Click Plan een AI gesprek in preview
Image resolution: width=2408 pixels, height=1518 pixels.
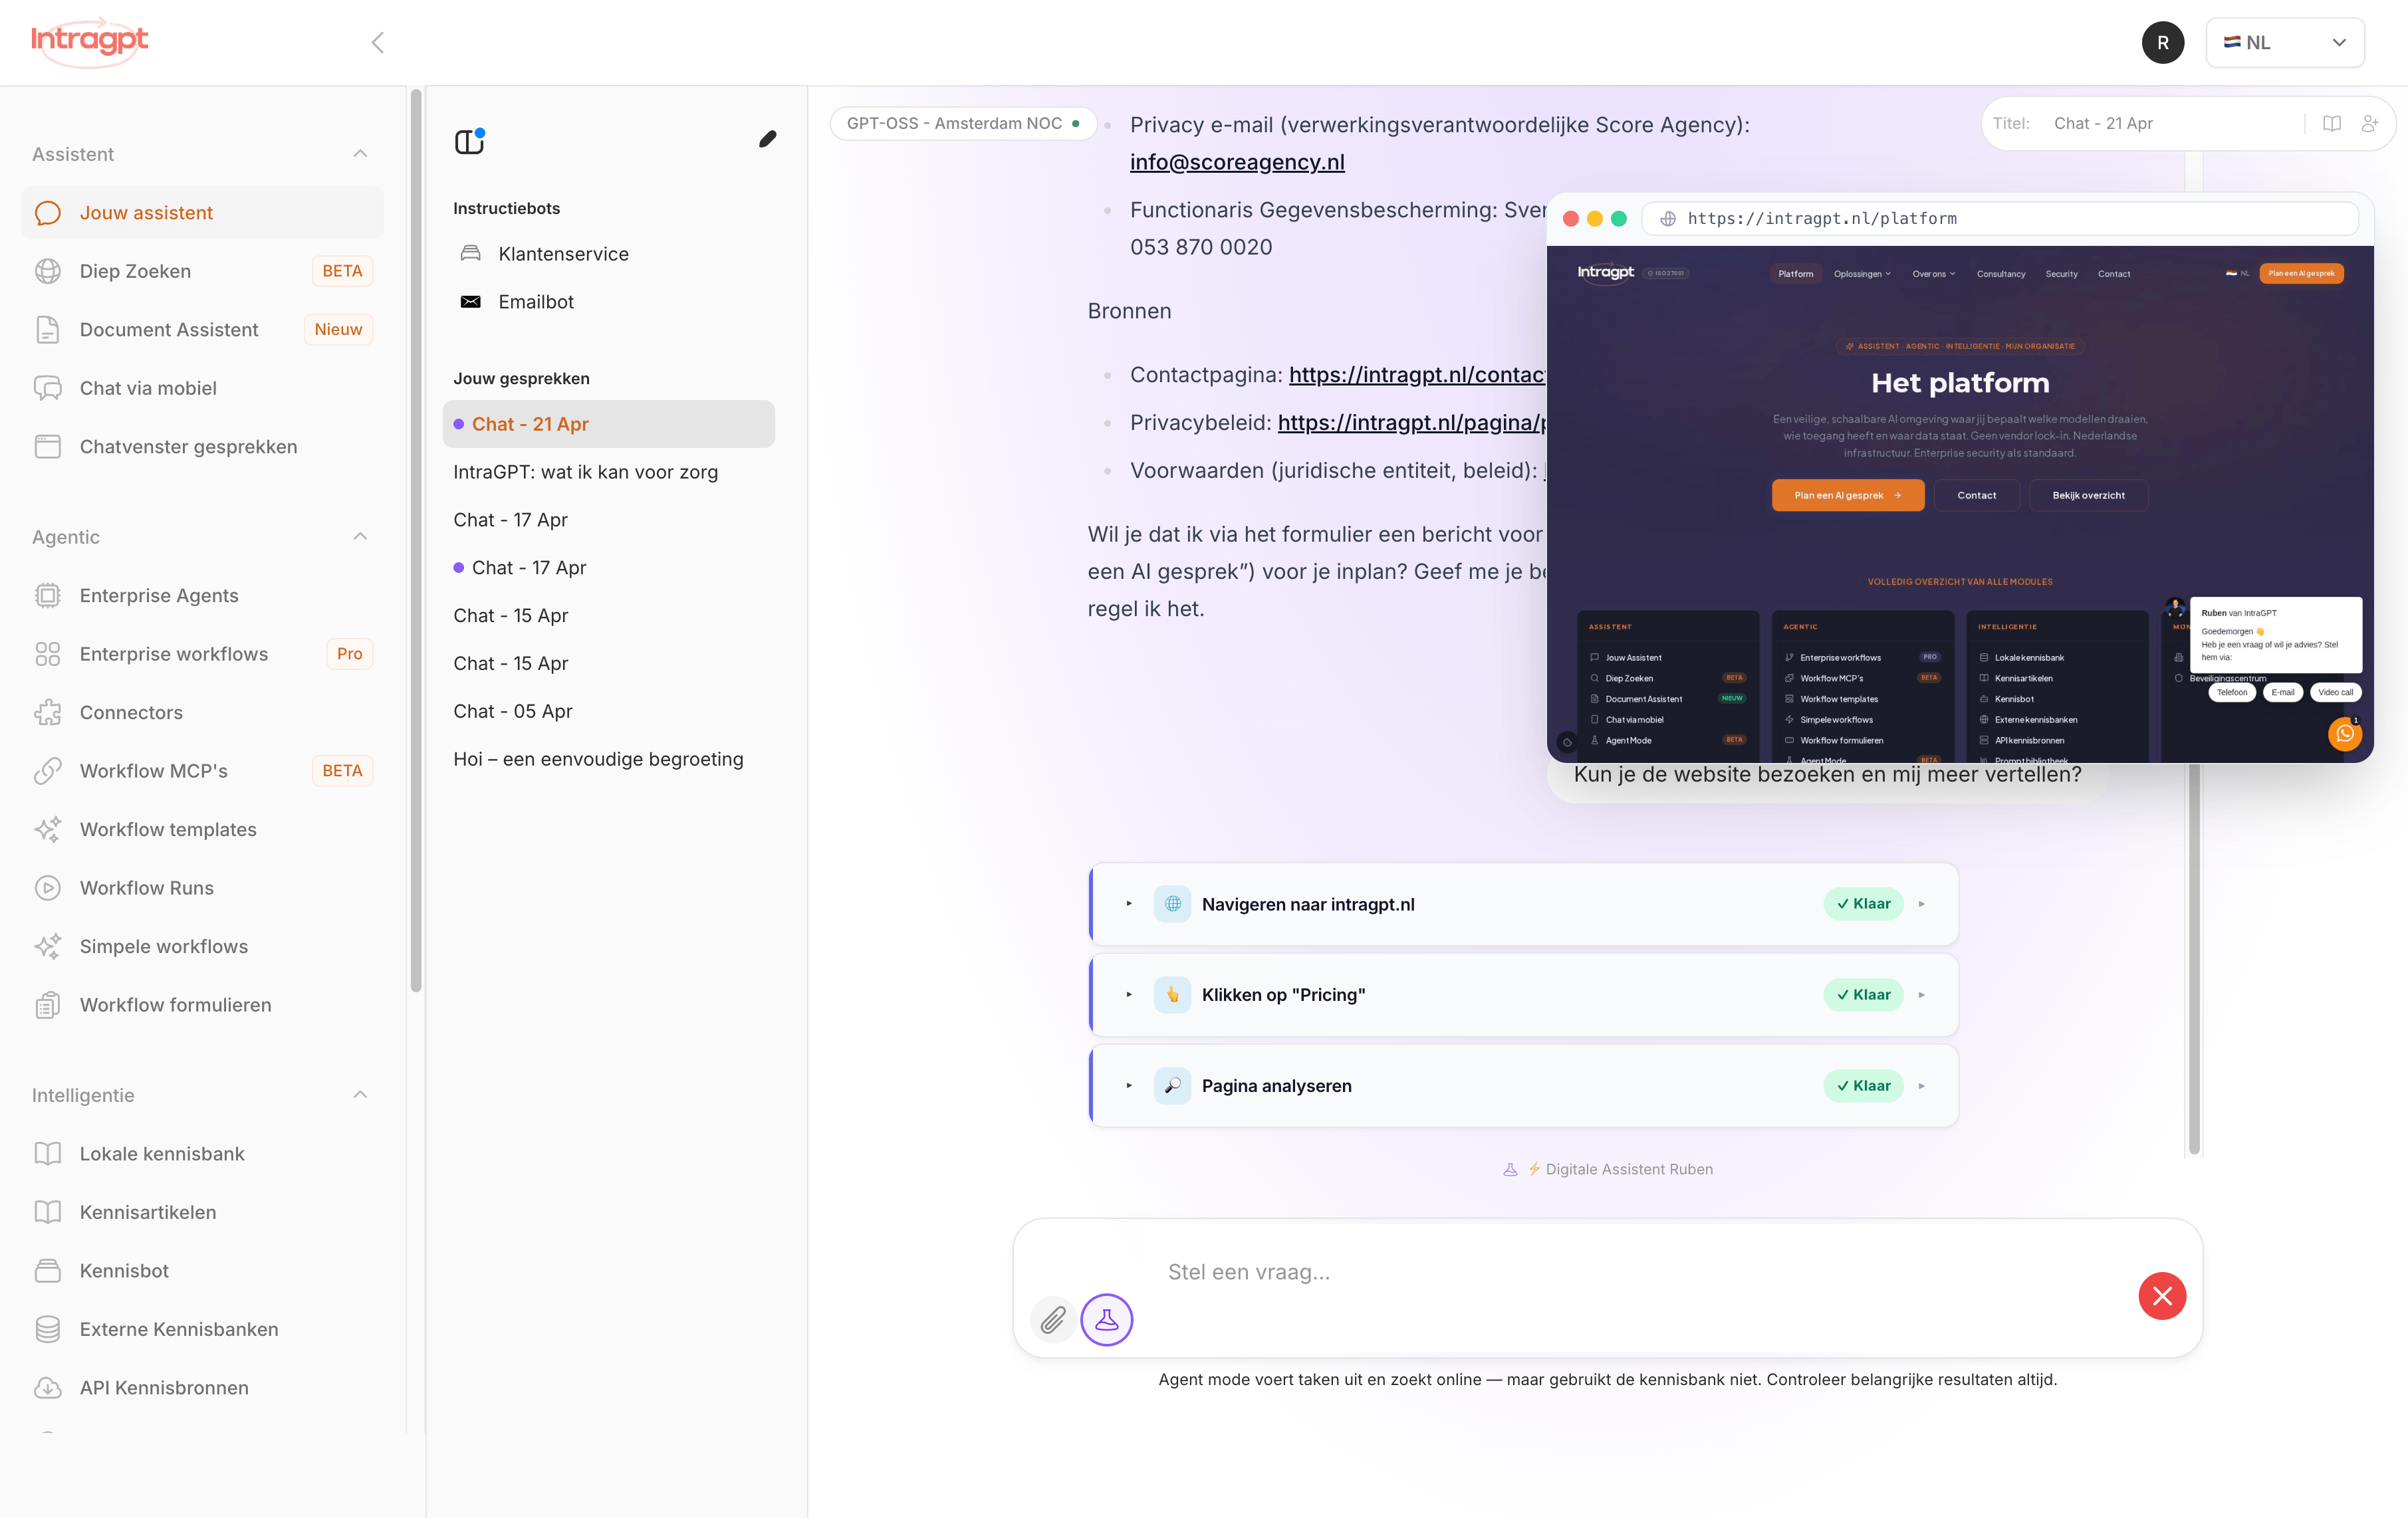click(1847, 495)
